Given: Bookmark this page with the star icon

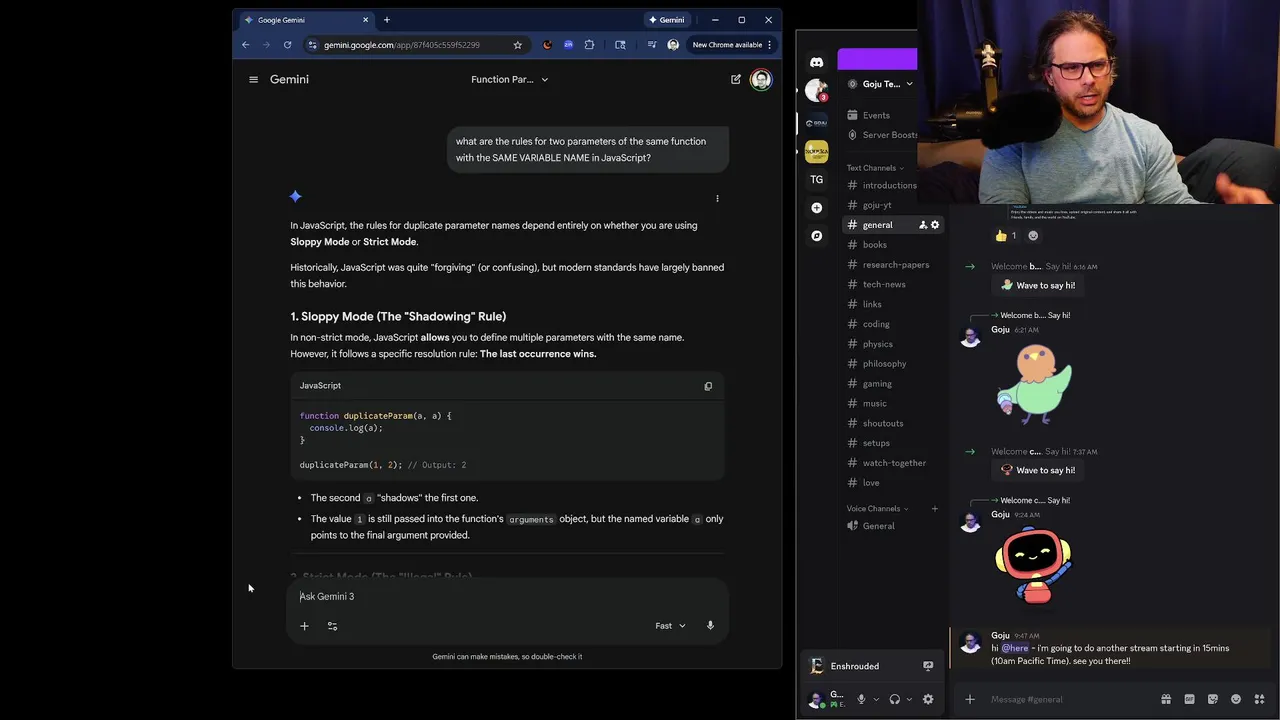Looking at the screenshot, I should pos(517,45).
